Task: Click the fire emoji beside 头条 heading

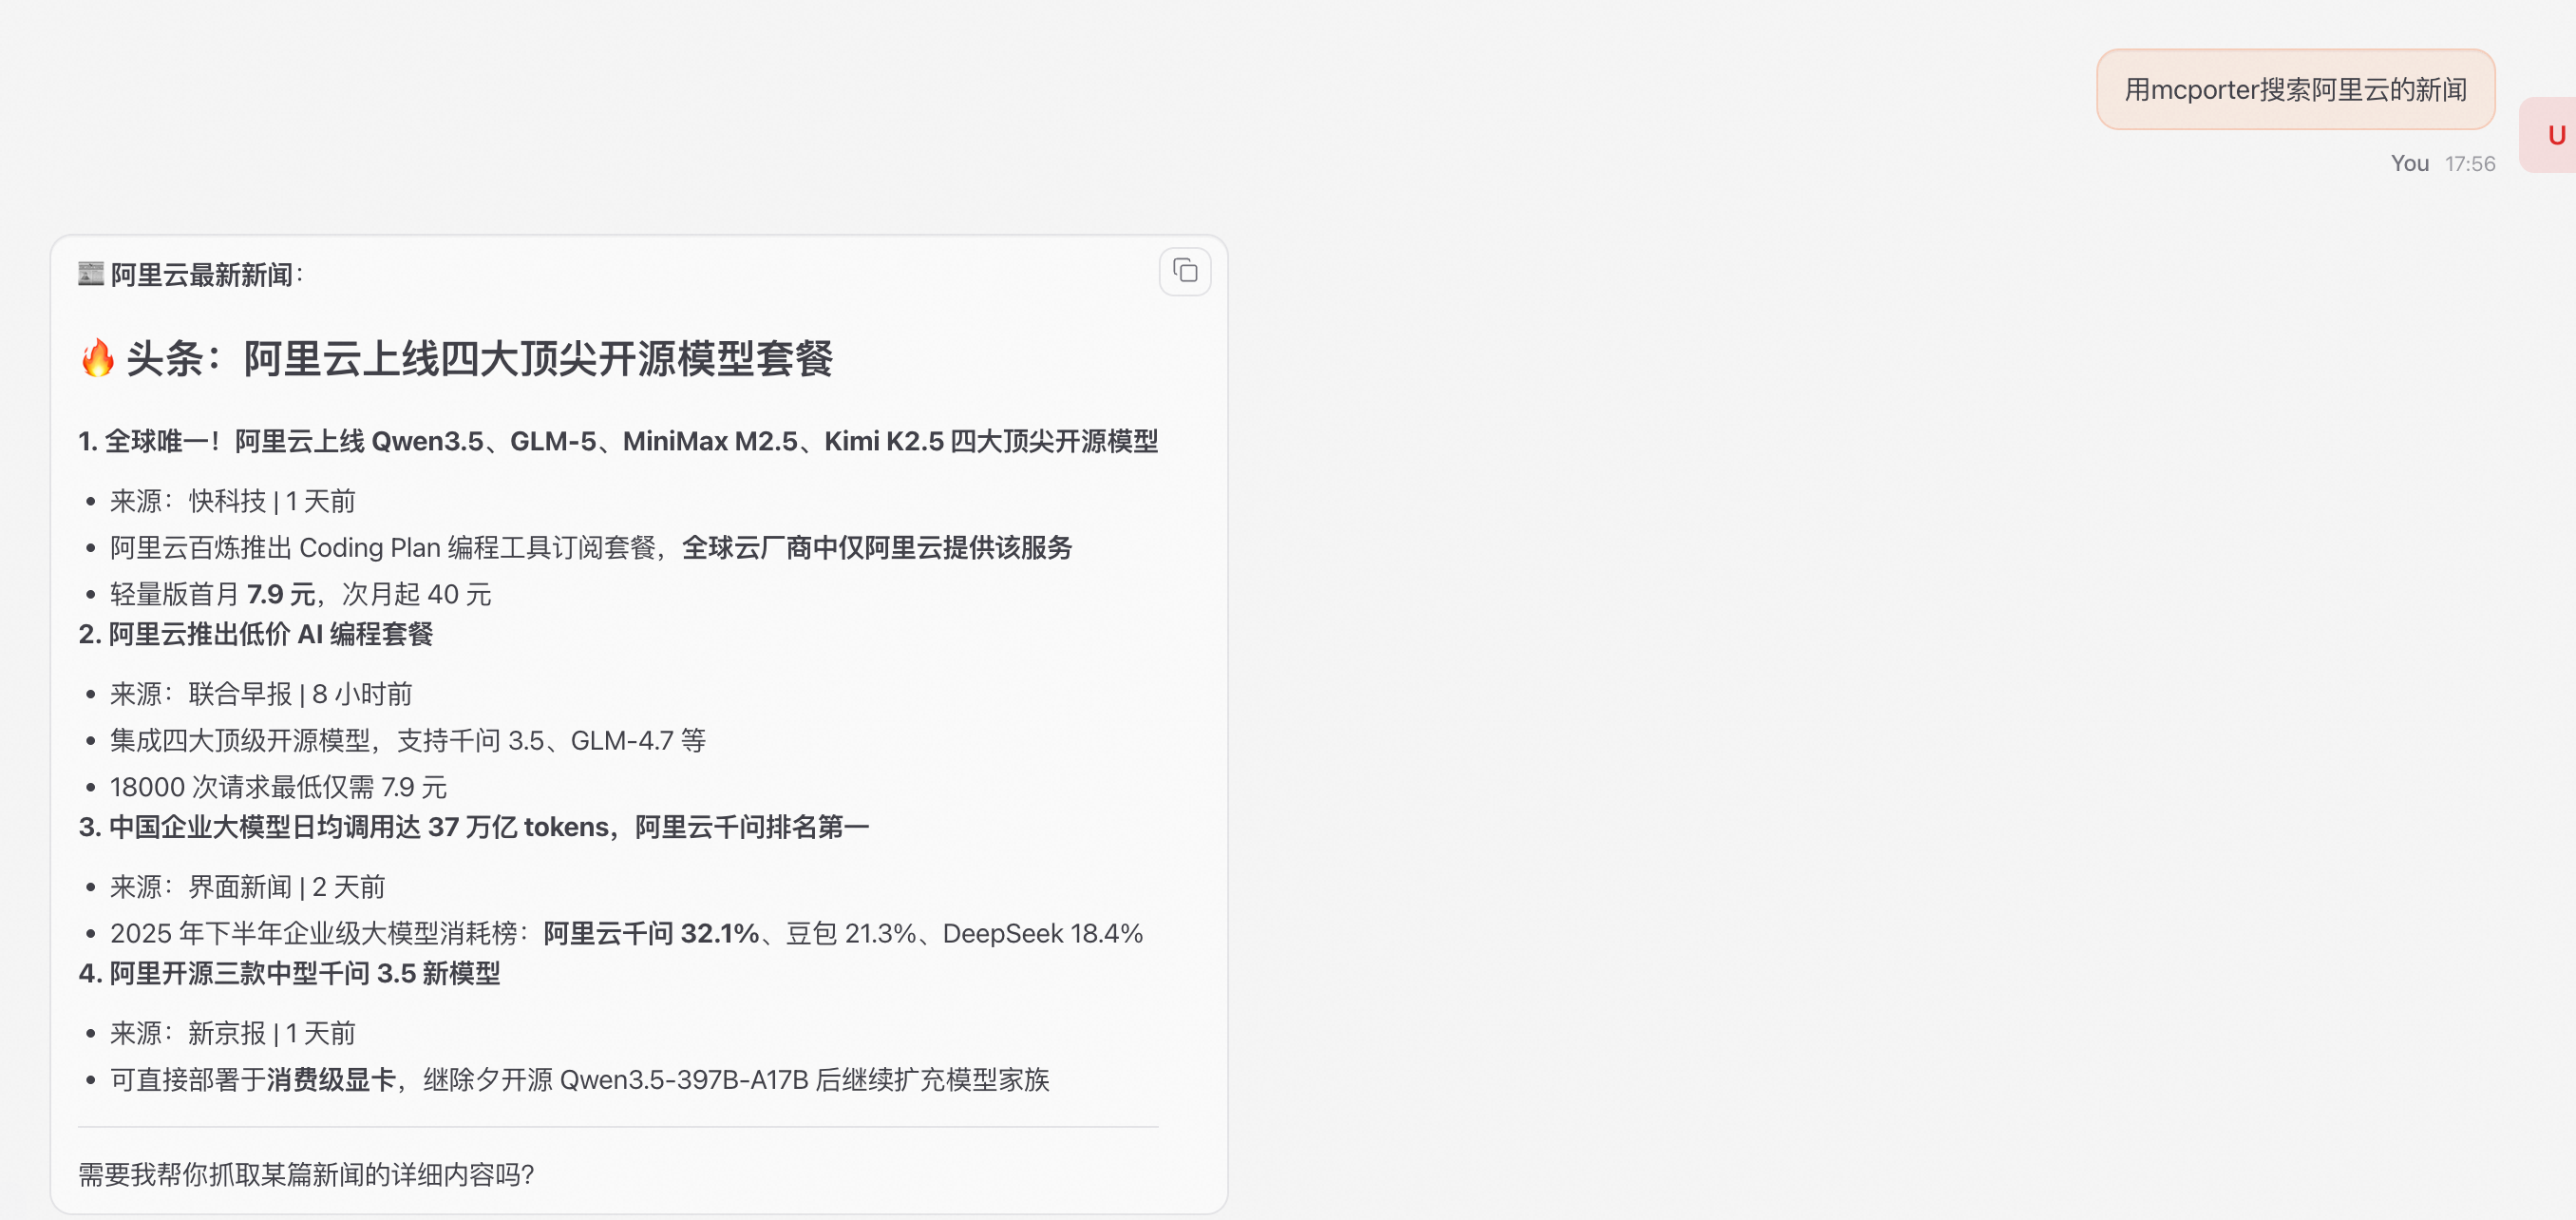Action: click(x=97, y=358)
